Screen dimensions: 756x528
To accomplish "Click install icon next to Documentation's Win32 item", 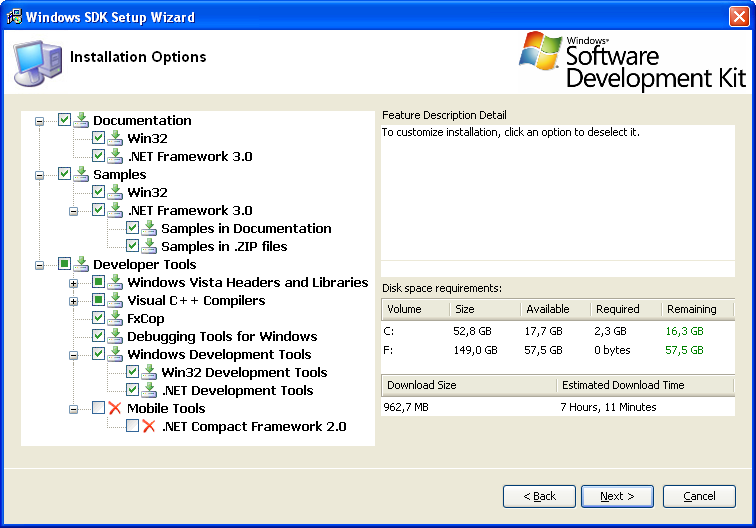I will tap(115, 138).
